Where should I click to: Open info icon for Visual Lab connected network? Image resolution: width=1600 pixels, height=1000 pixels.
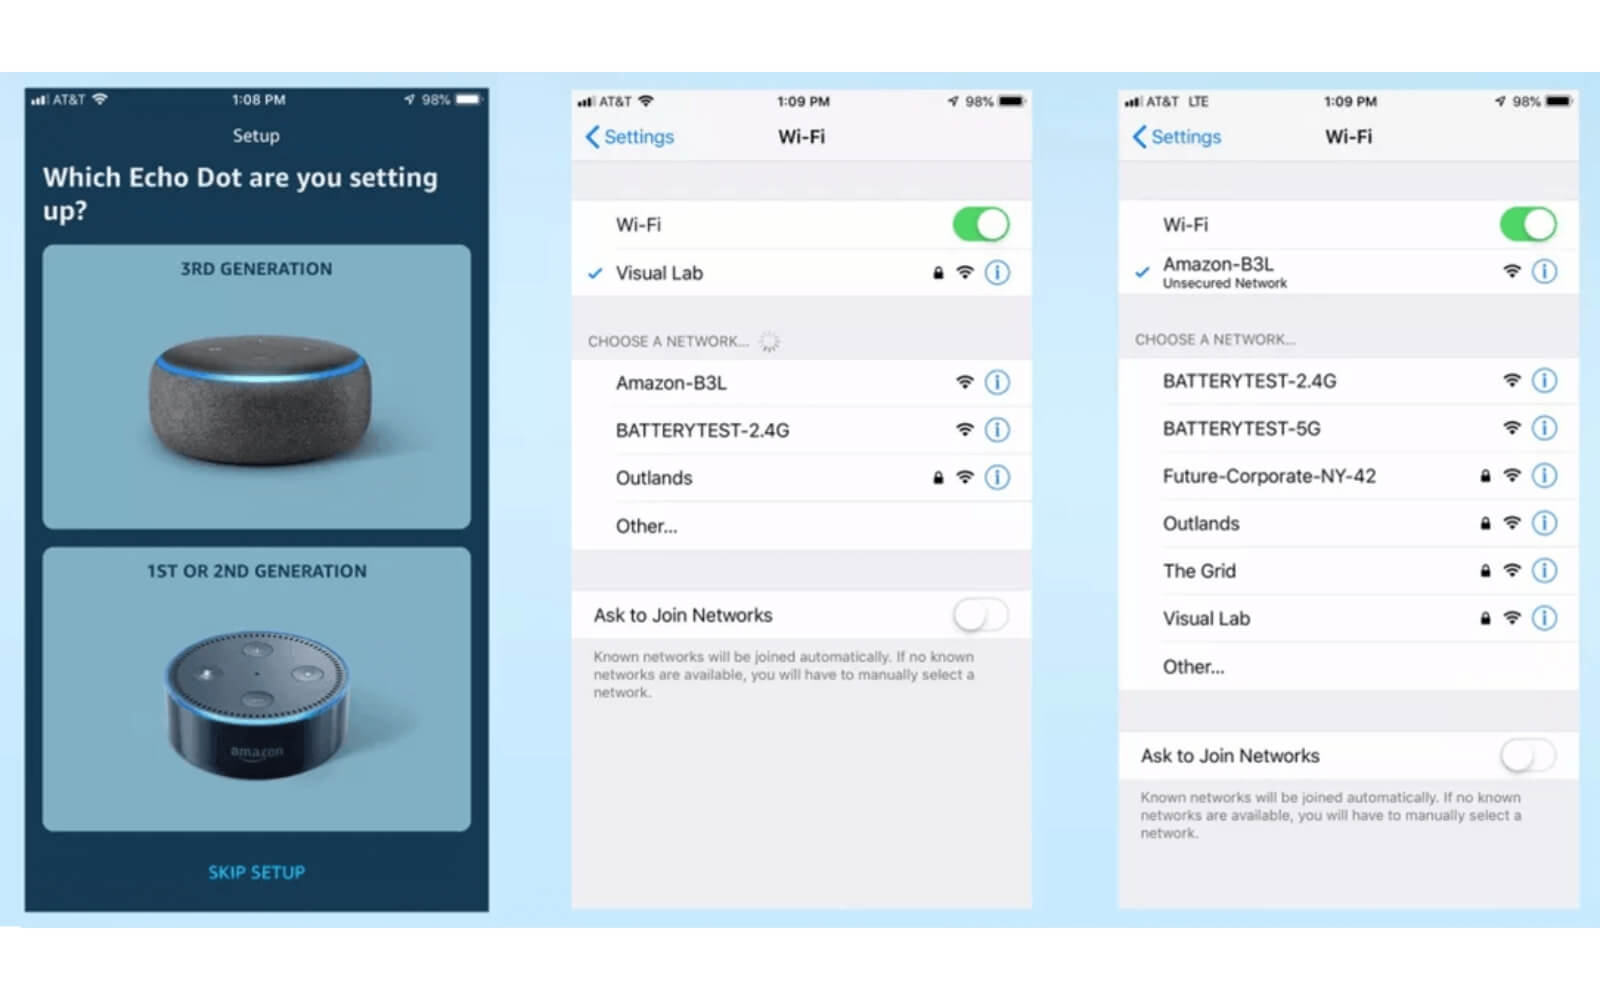tap(997, 273)
